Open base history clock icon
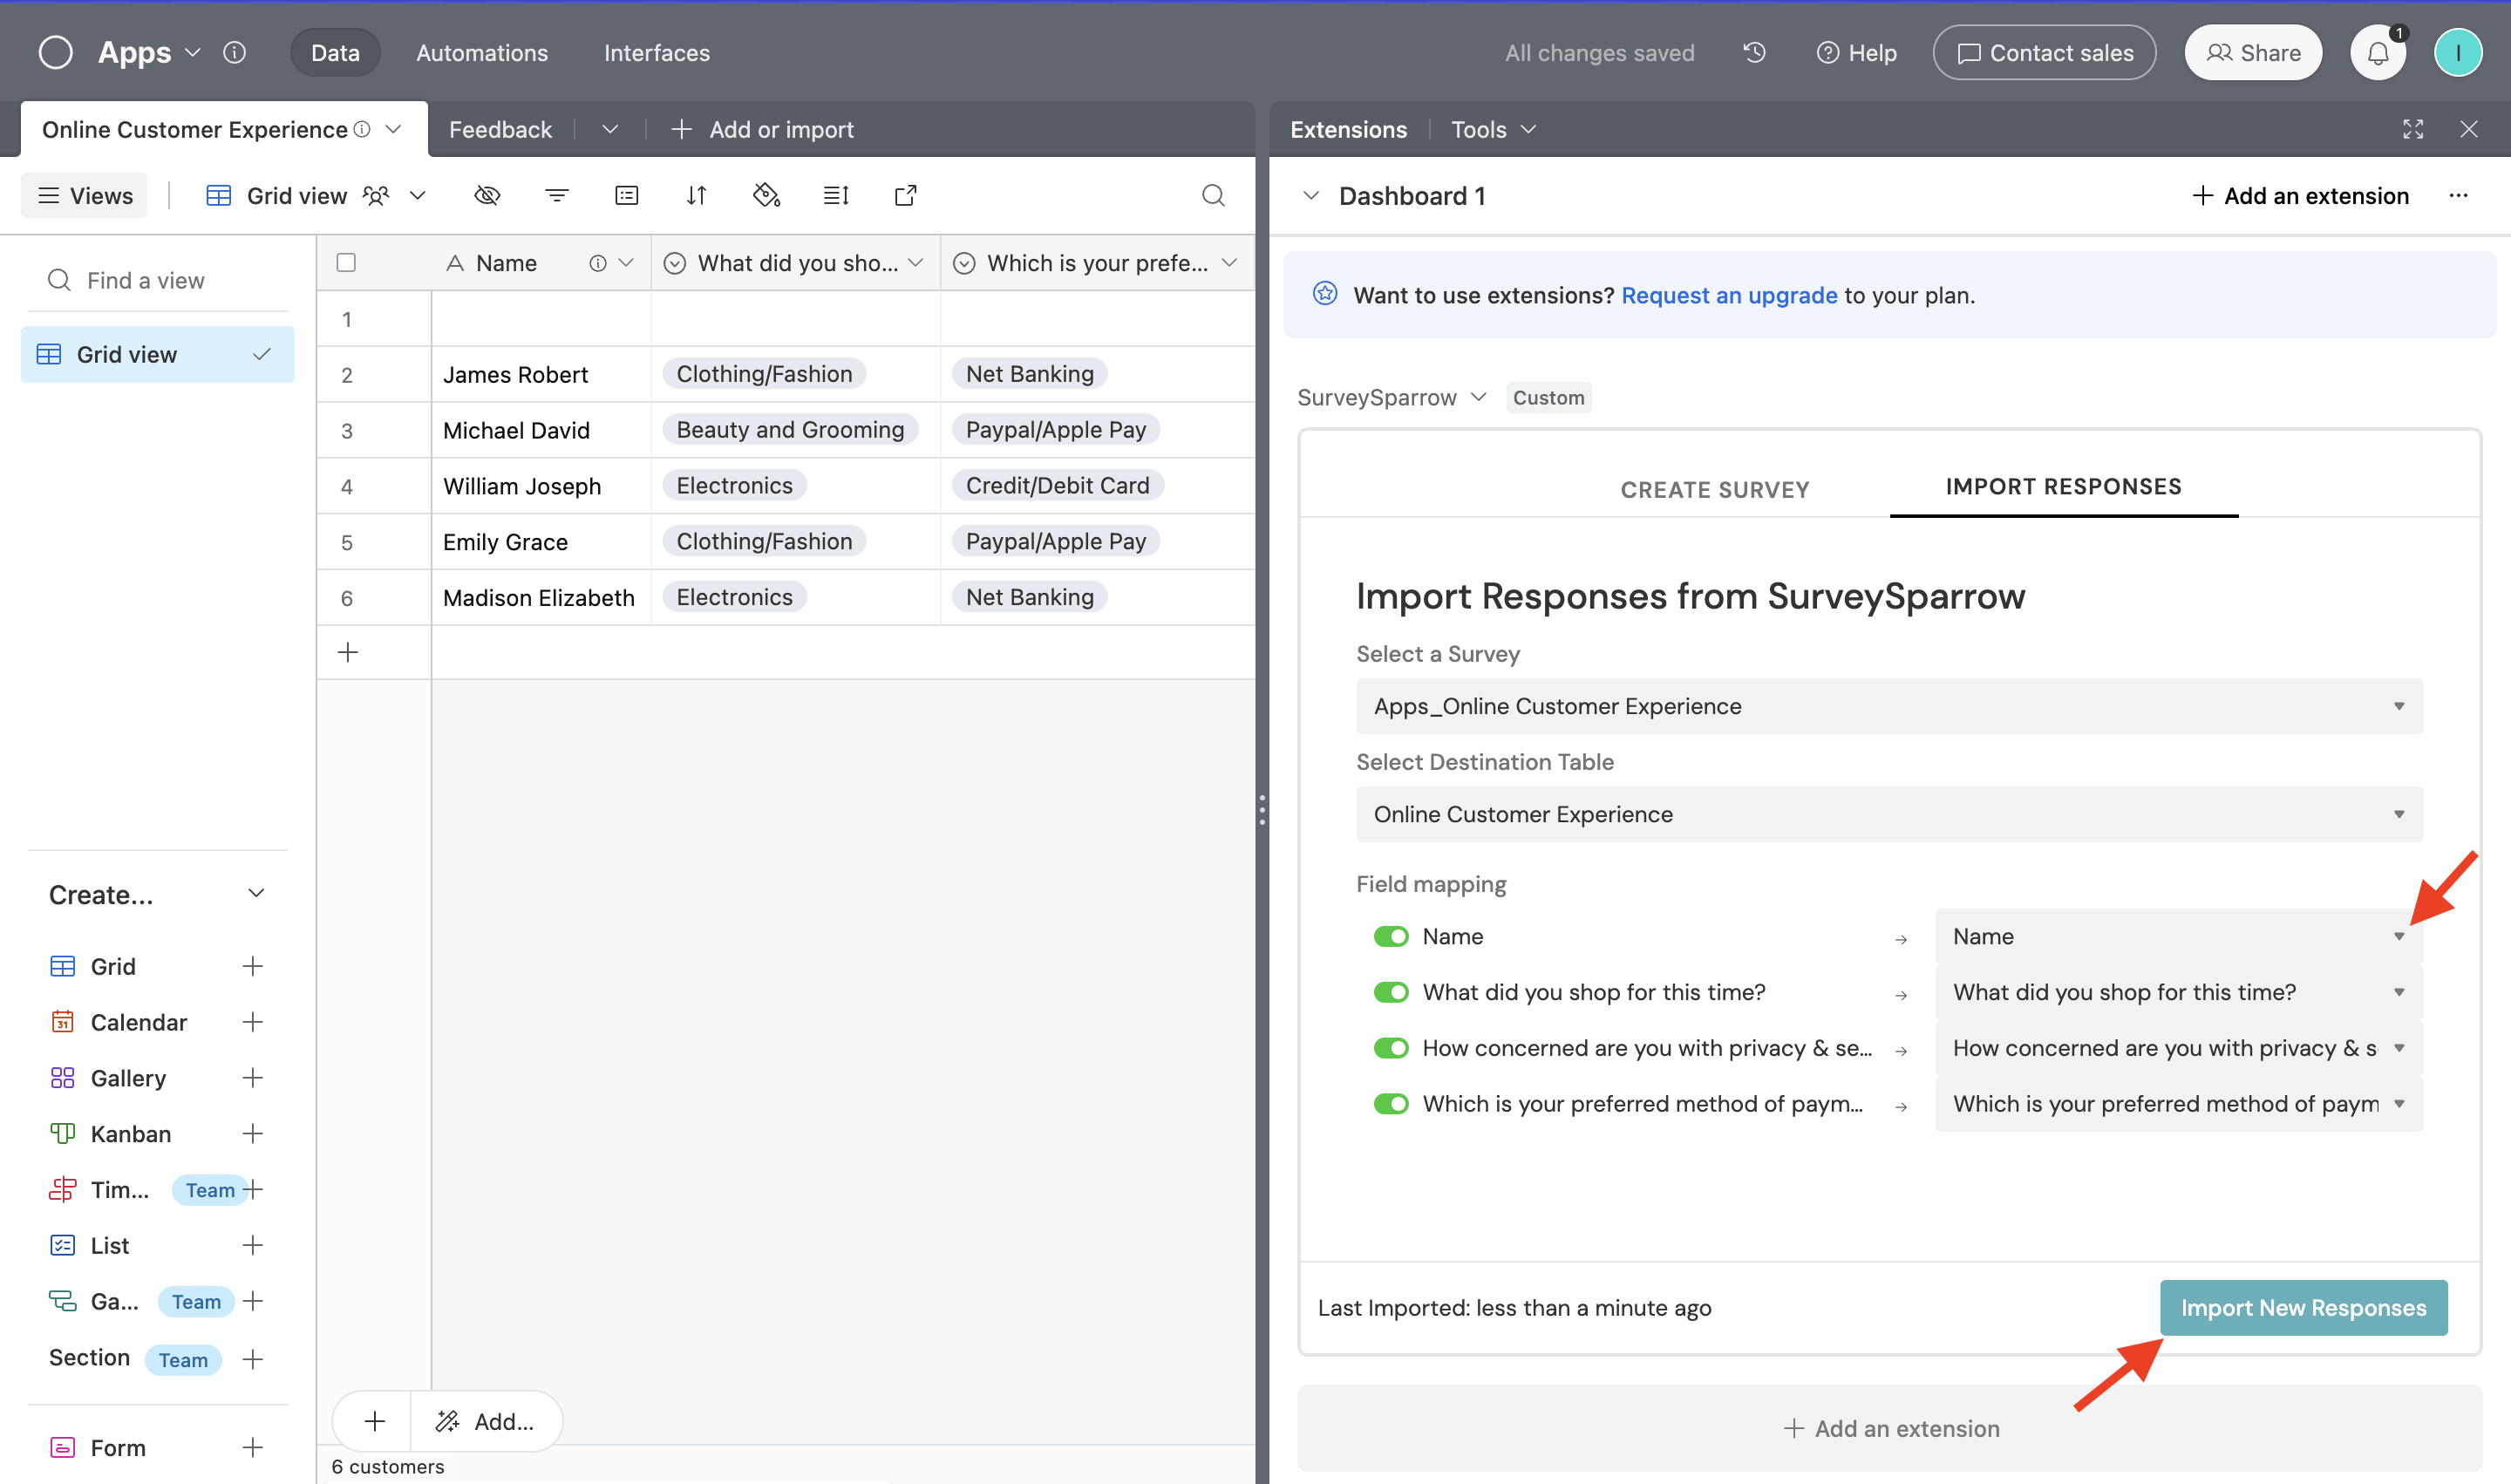 tap(1754, 53)
